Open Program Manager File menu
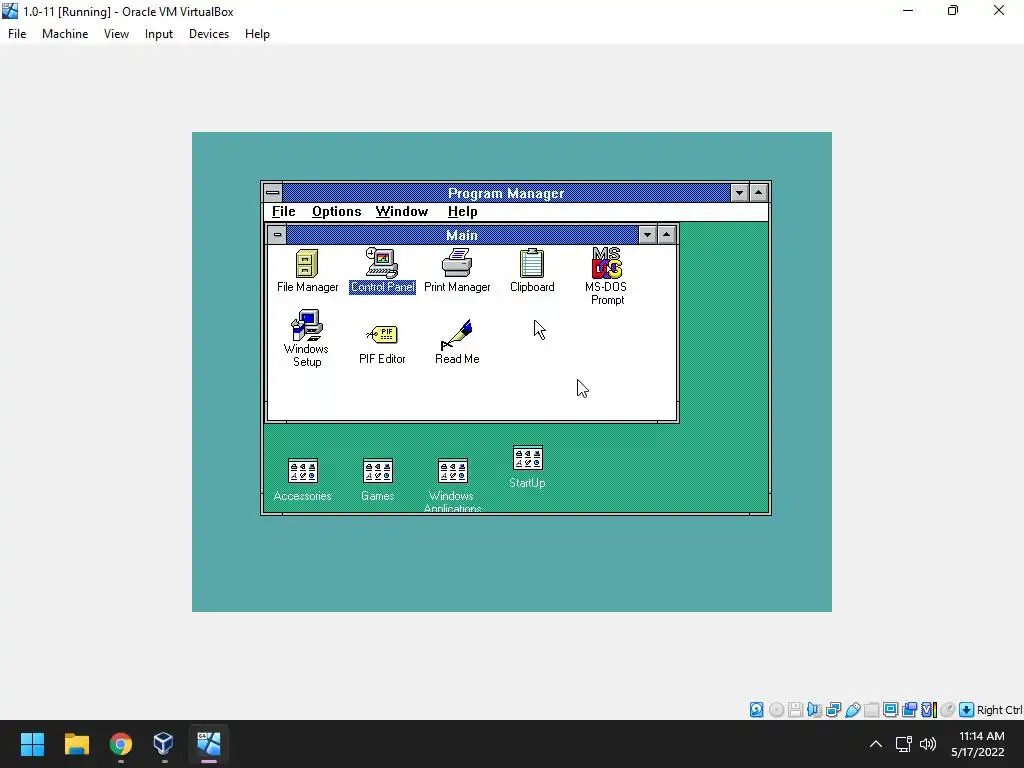 (x=283, y=212)
